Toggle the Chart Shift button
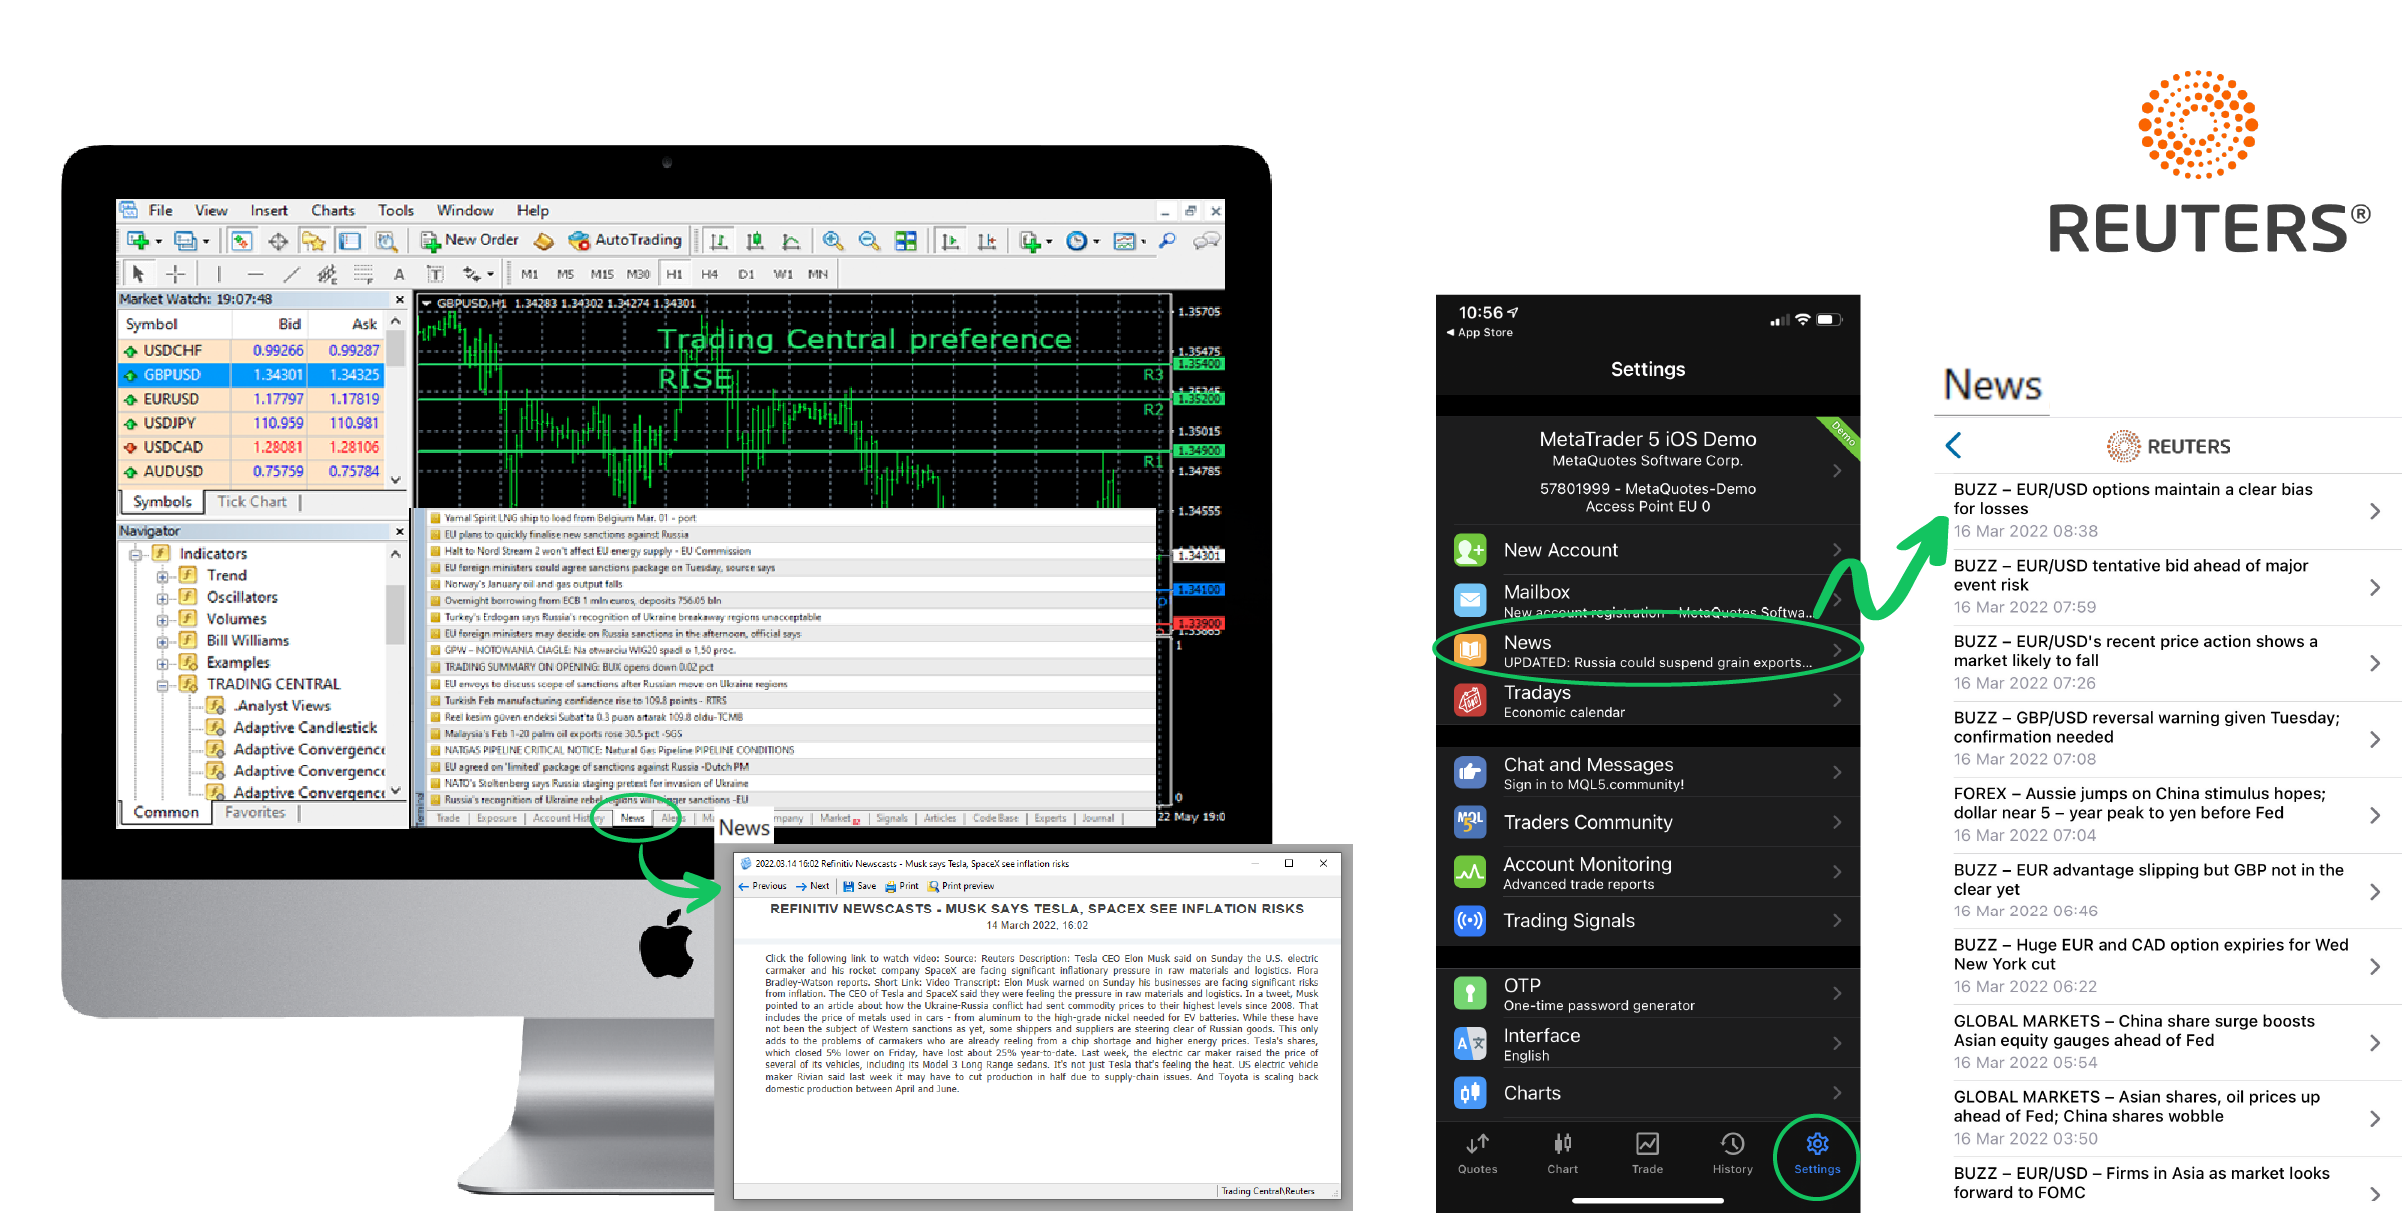 pyautogui.click(x=987, y=241)
